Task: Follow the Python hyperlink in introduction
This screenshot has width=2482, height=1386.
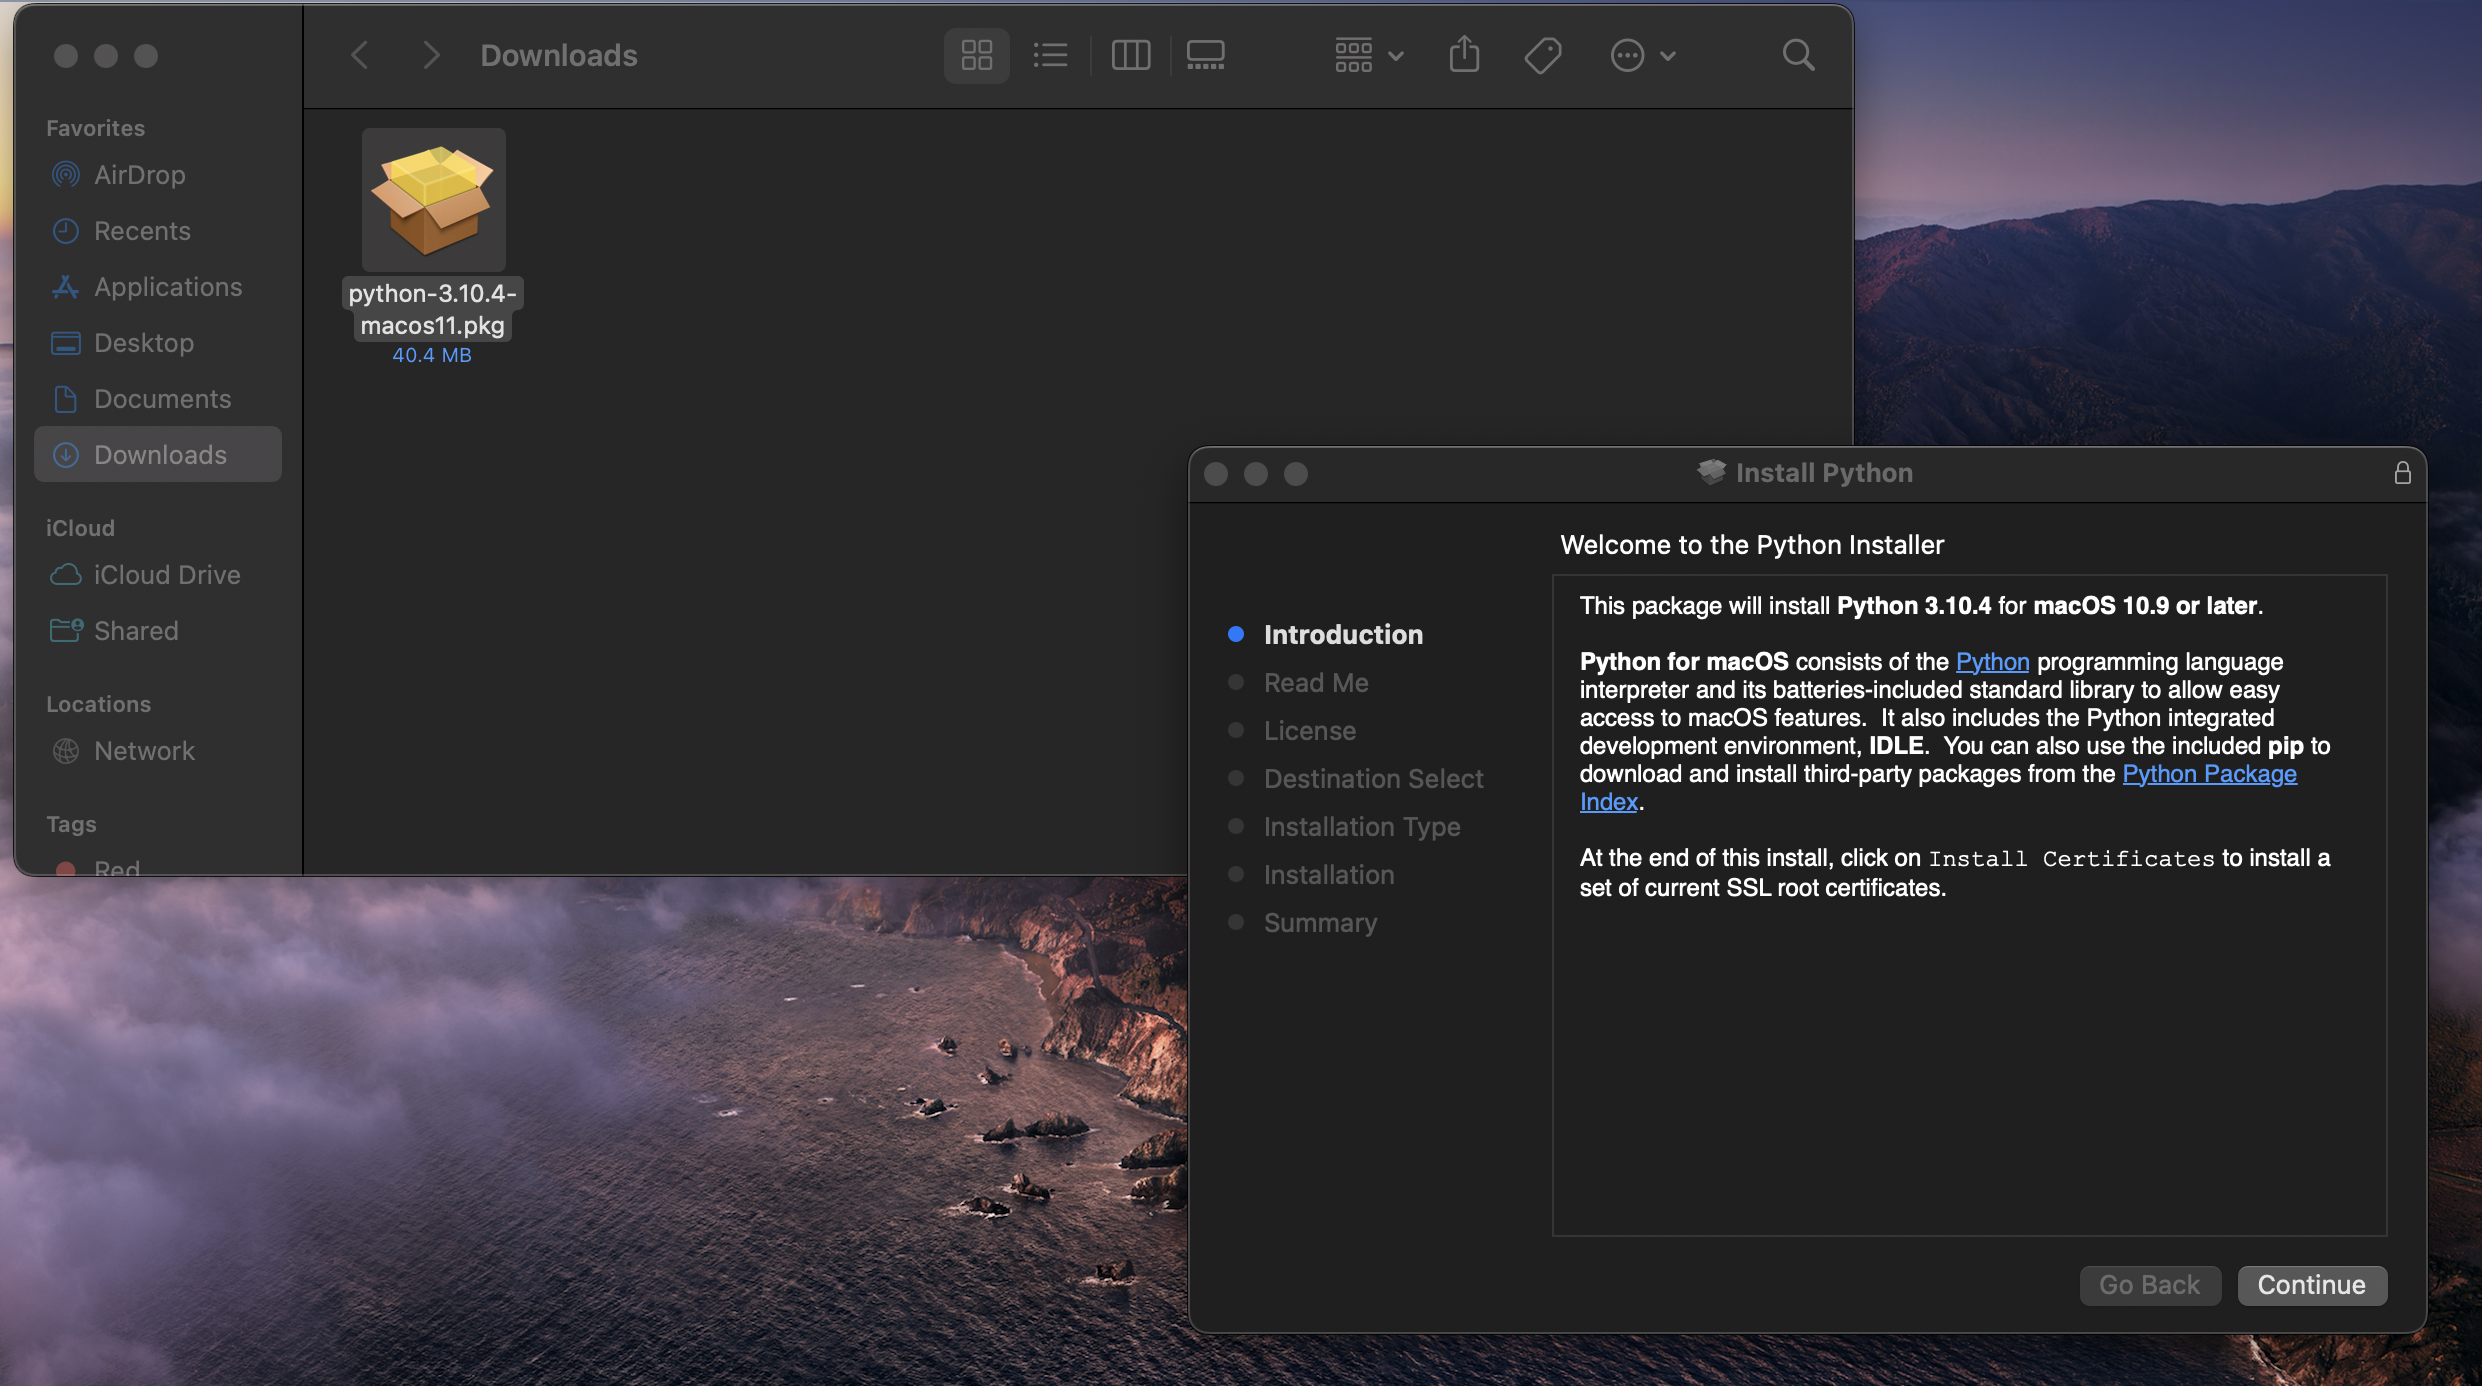Action: (1992, 662)
